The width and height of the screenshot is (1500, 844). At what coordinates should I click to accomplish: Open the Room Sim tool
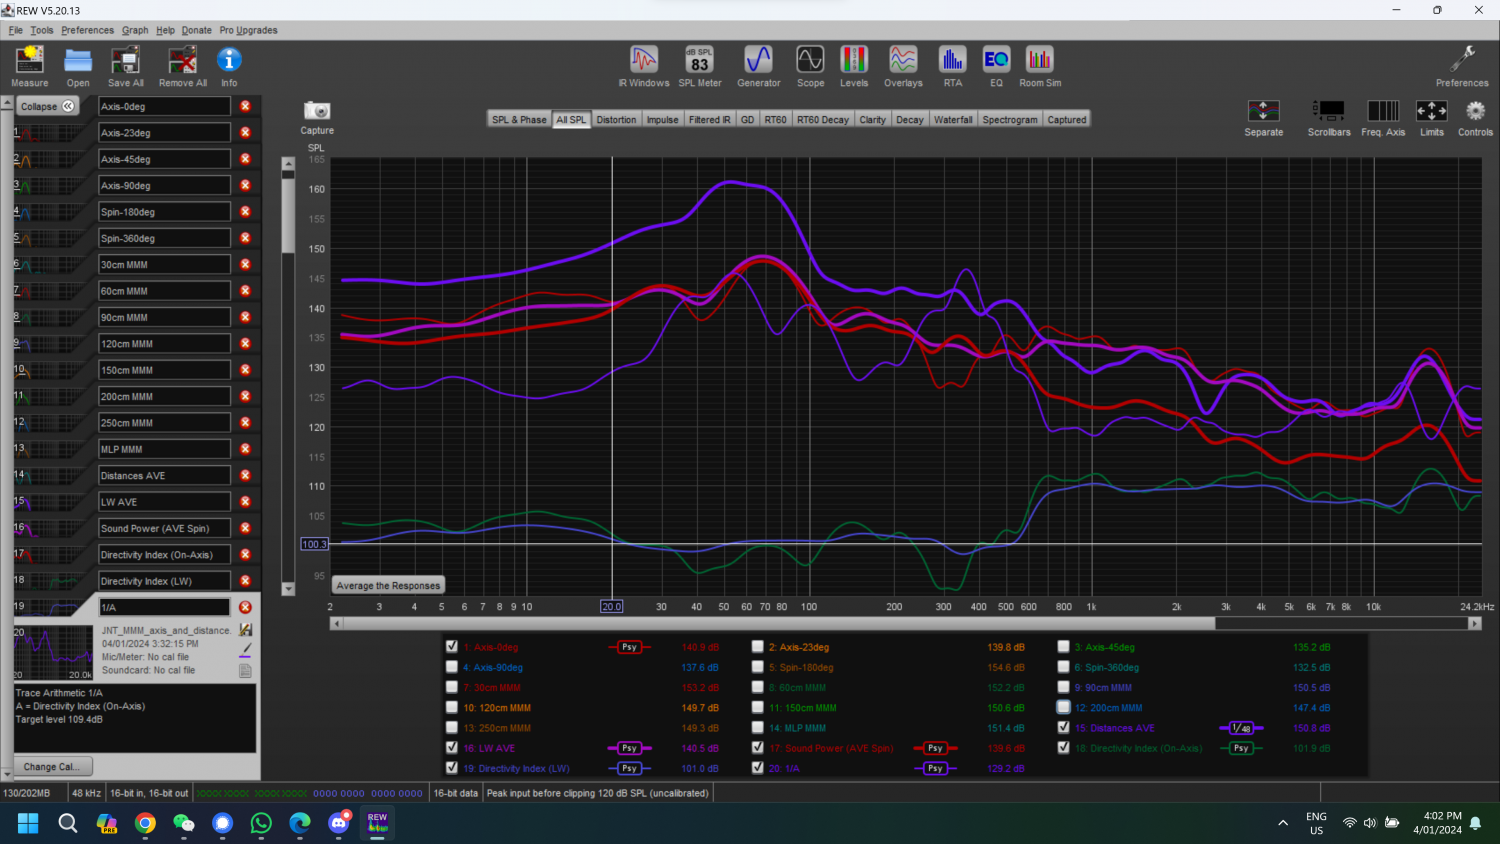[1040, 66]
